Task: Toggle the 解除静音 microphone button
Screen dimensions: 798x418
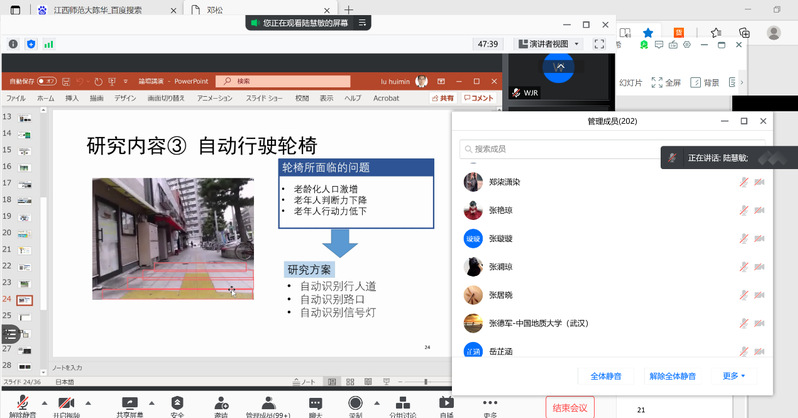Action: (18, 402)
